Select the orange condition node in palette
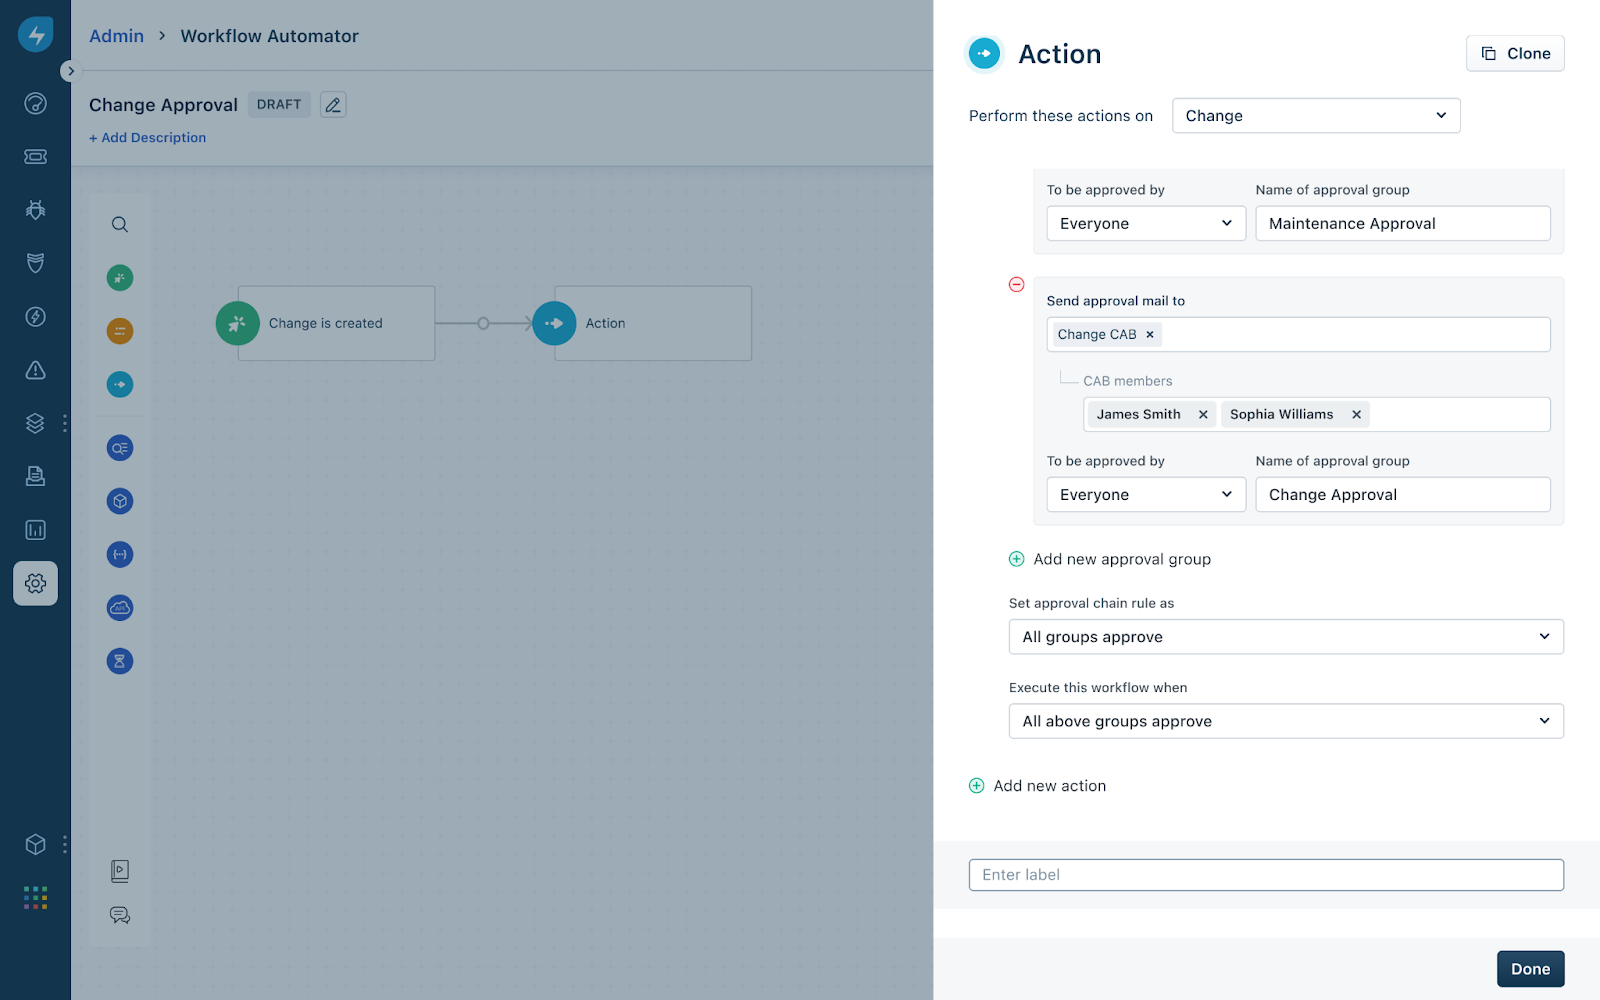Screen dimensions: 1600x1000 pyautogui.click(x=120, y=331)
